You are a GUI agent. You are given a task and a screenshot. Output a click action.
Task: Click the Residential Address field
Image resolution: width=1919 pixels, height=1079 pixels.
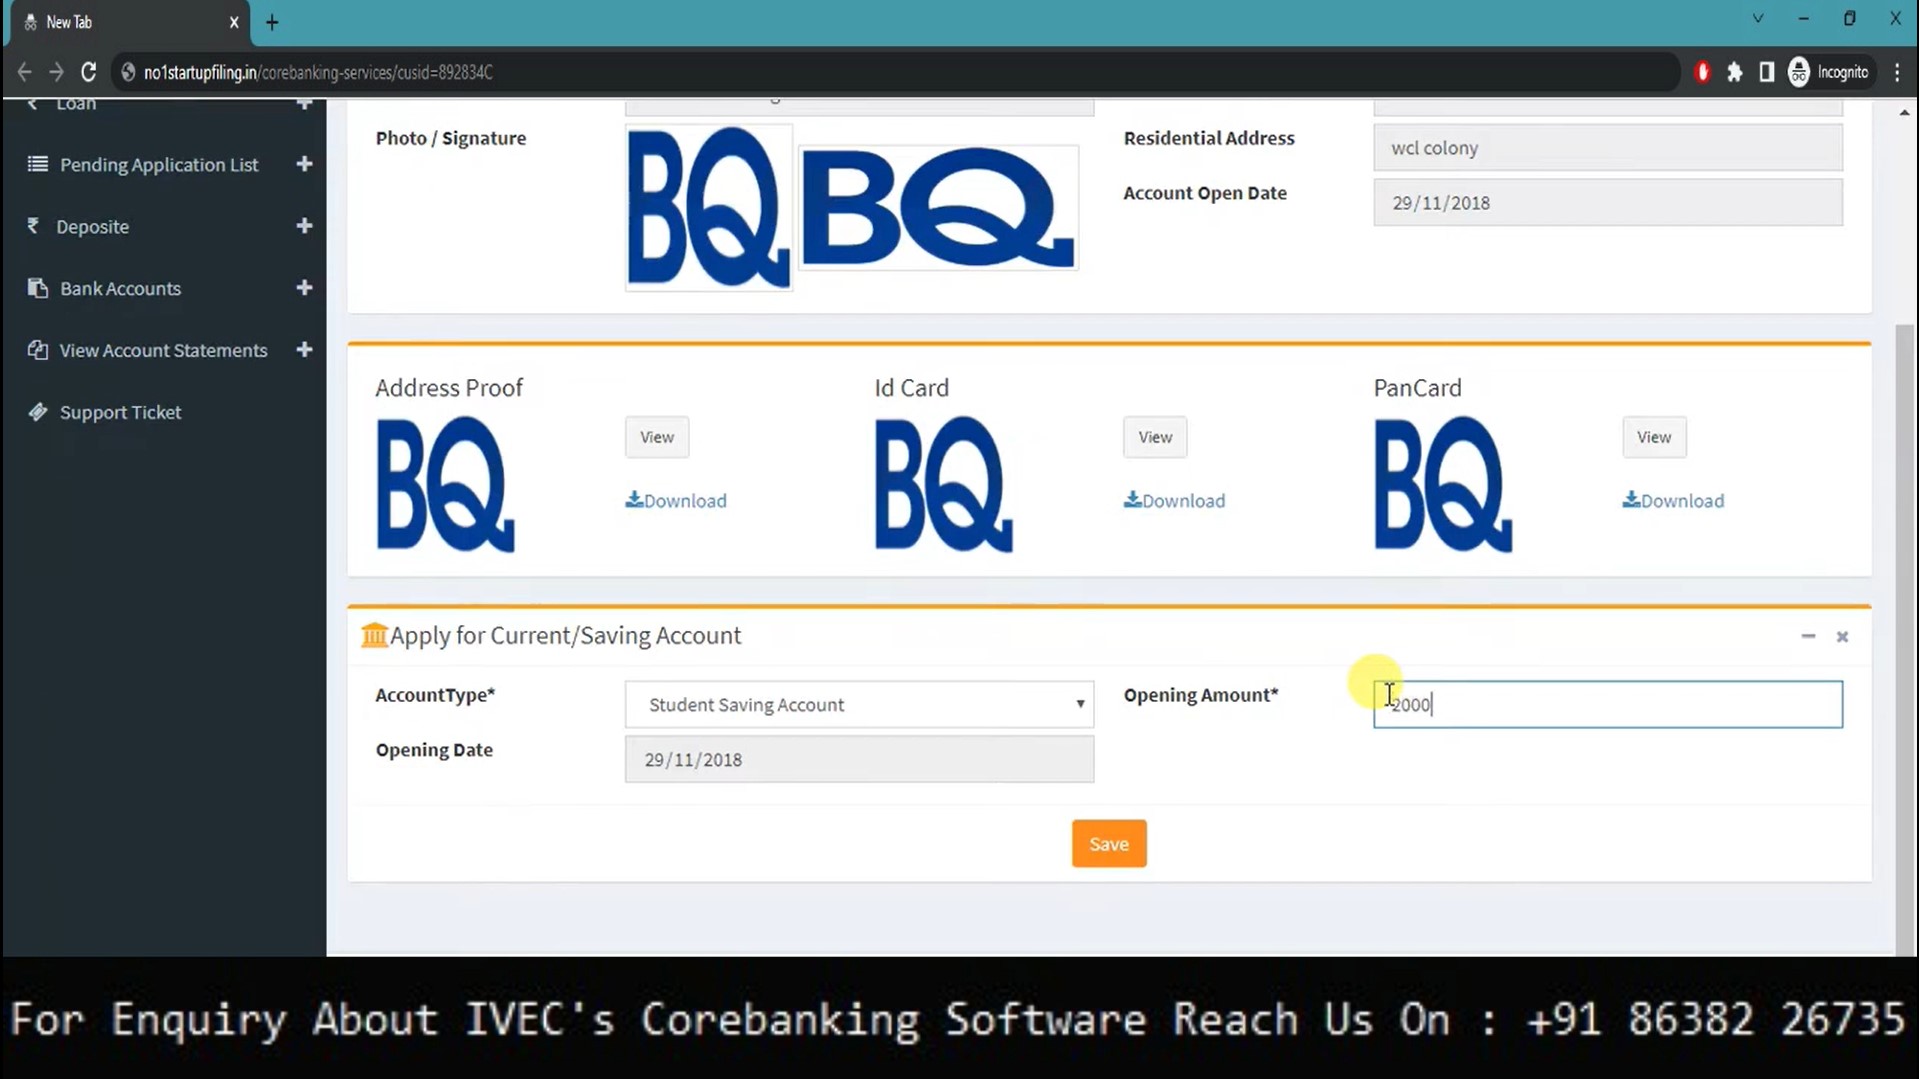pyautogui.click(x=1607, y=148)
